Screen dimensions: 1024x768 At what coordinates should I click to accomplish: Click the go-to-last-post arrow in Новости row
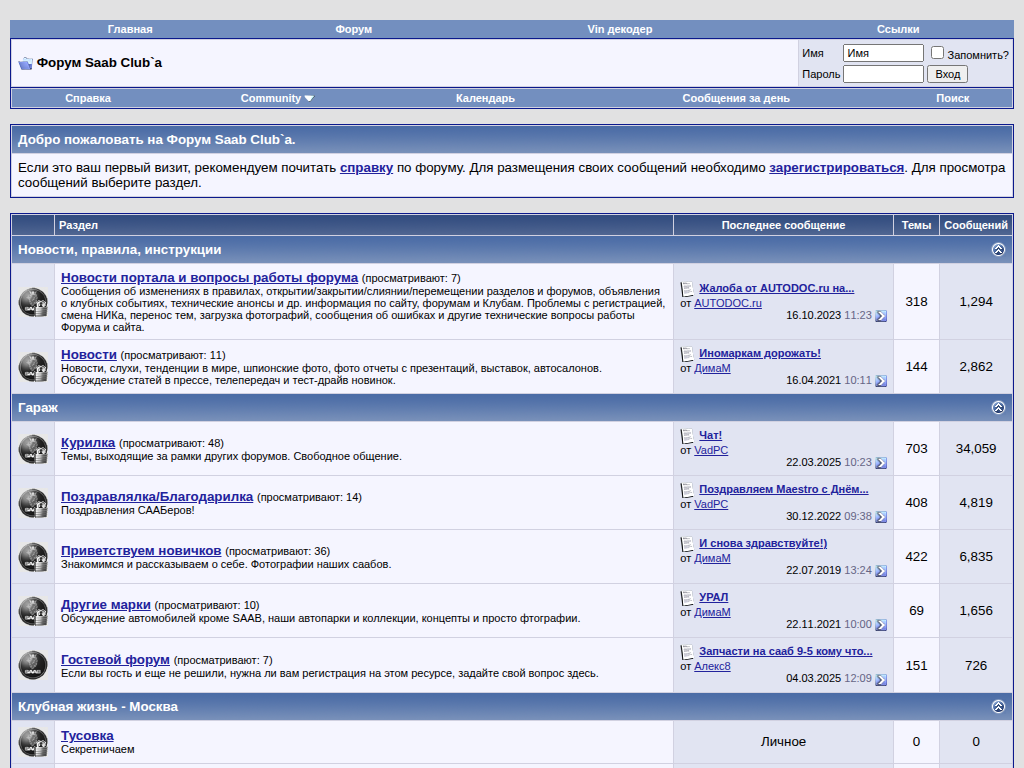point(881,381)
